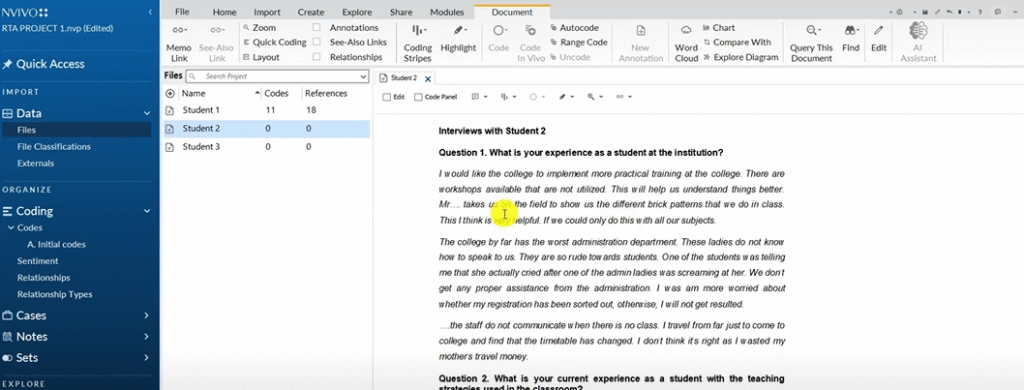Image resolution: width=1024 pixels, height=390 pixels.
Task: Open Coding Stripes in ribbon
Action: click(417, 43)
